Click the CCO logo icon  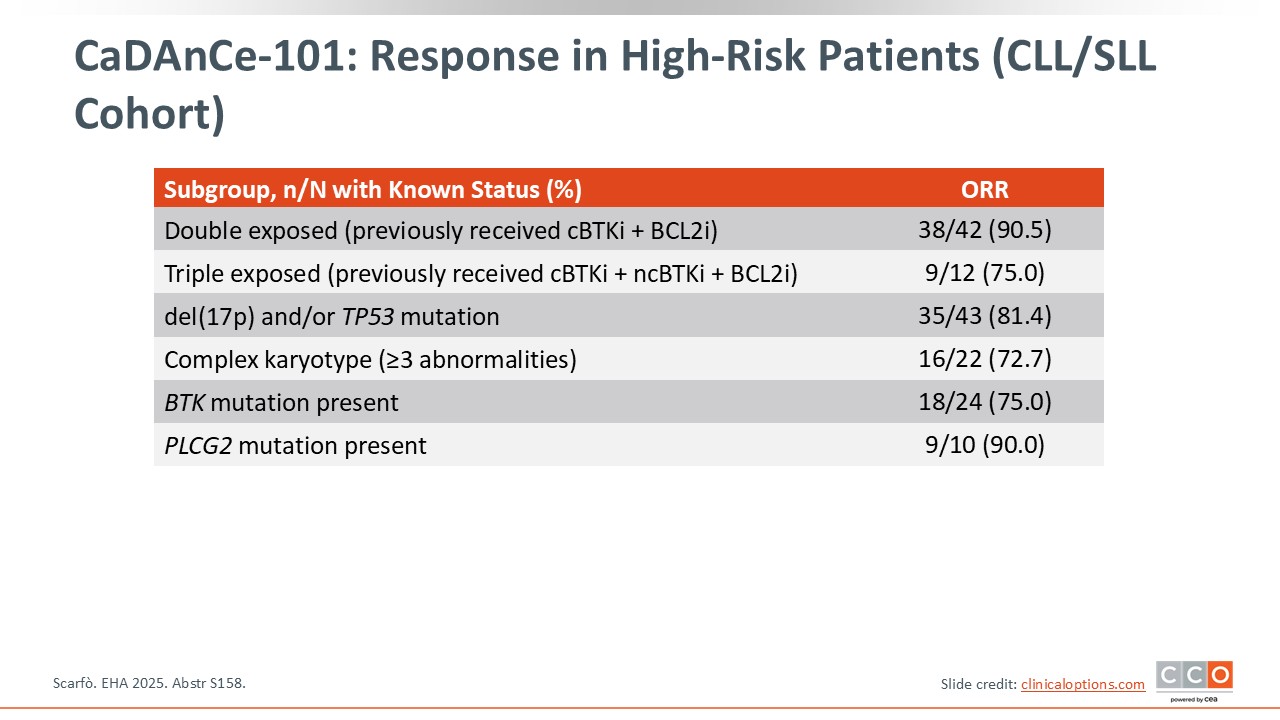1194,676
